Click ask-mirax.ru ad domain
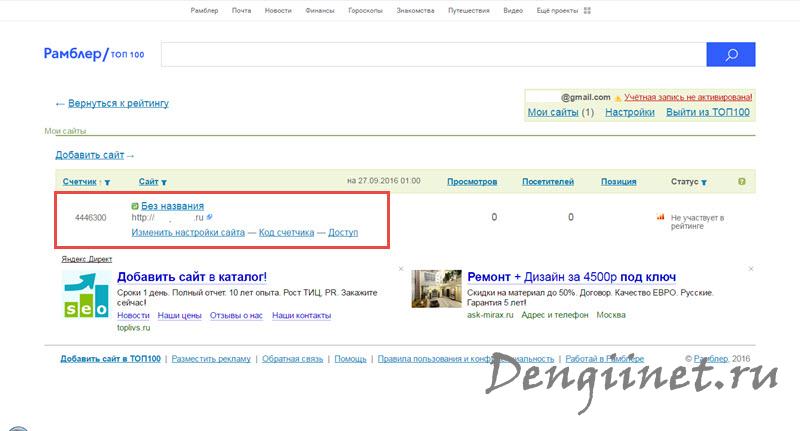The width and height of the screenshot is (800, 431). coord(490,315)
